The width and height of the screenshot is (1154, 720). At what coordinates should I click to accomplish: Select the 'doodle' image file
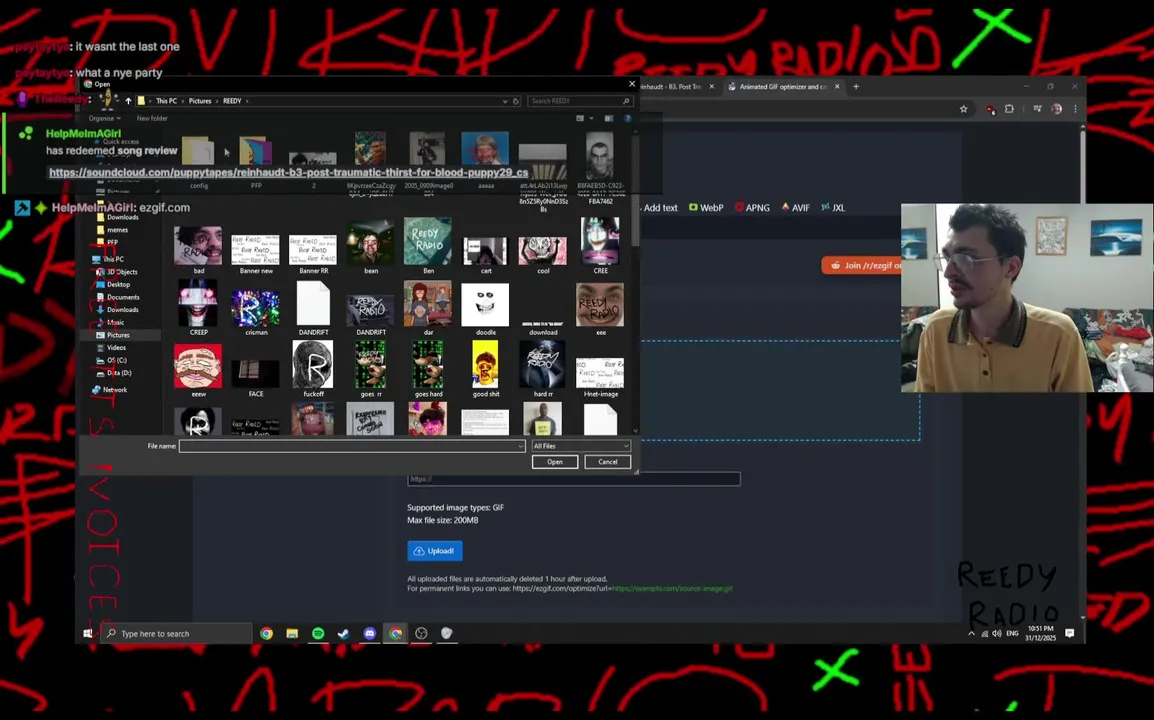[x=485, y=309]
